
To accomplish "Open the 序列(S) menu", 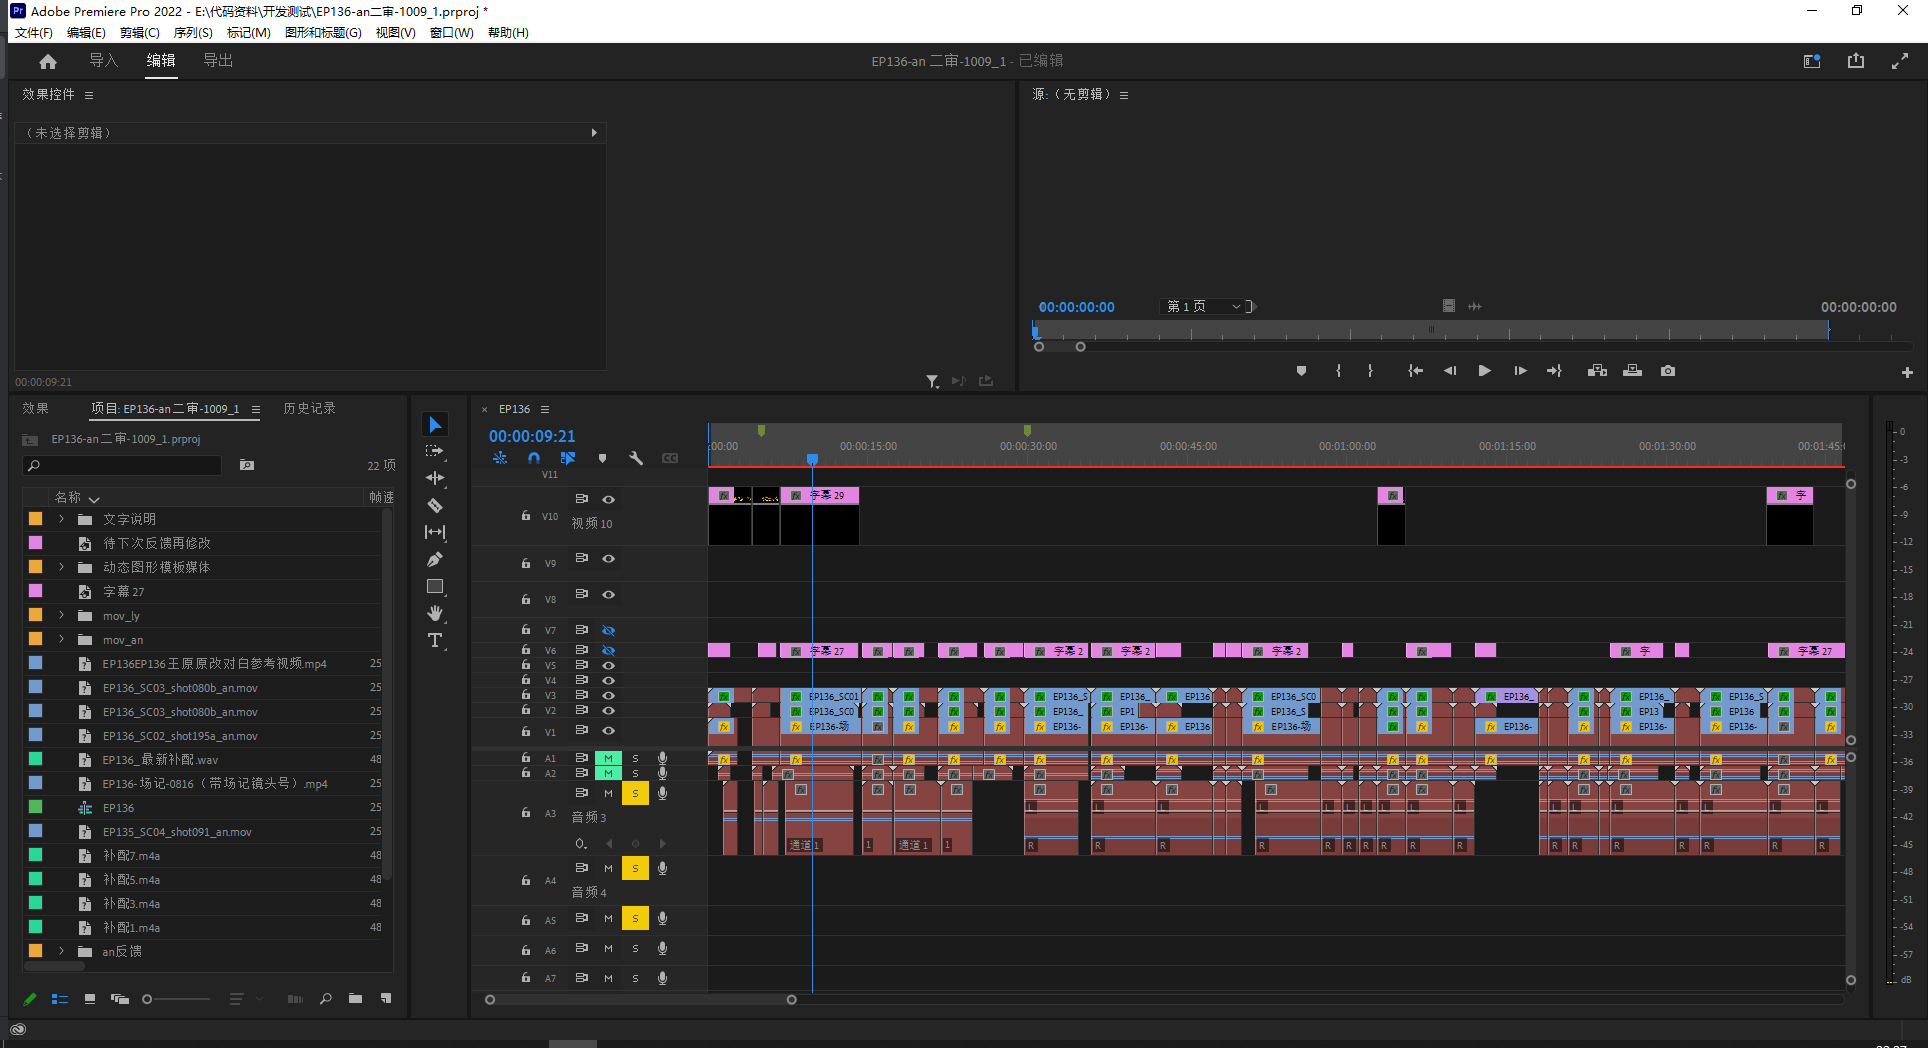I will point(193,33).
